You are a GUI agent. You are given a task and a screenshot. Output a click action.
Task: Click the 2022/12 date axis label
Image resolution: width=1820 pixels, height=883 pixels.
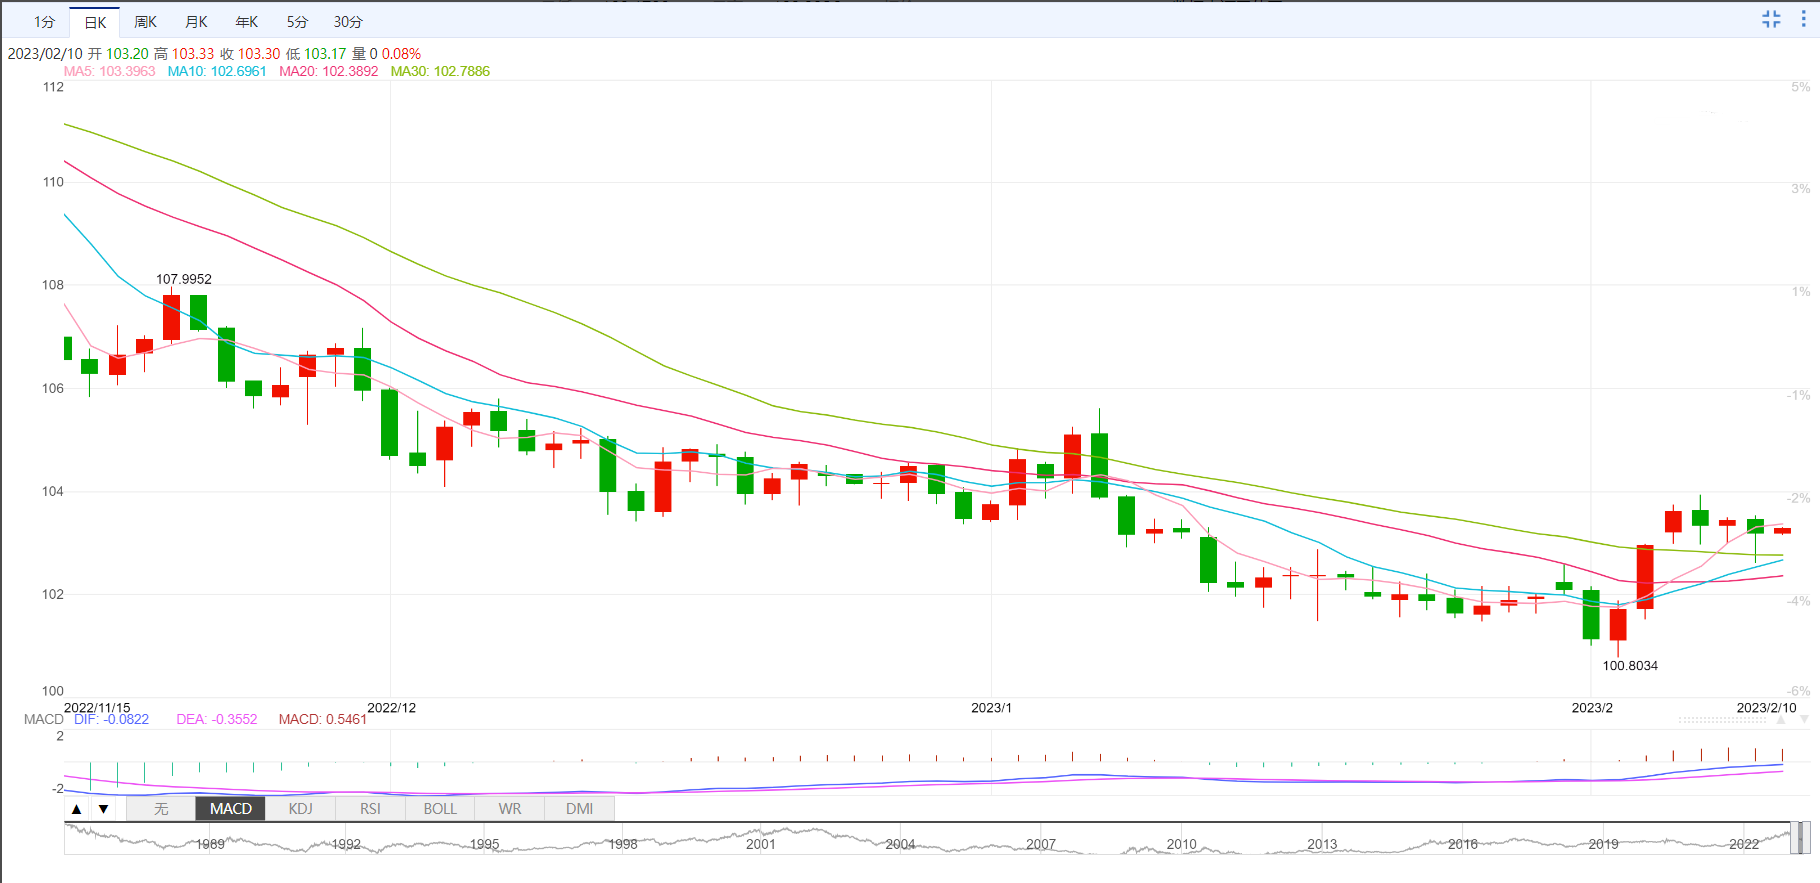tap(392, 707)
